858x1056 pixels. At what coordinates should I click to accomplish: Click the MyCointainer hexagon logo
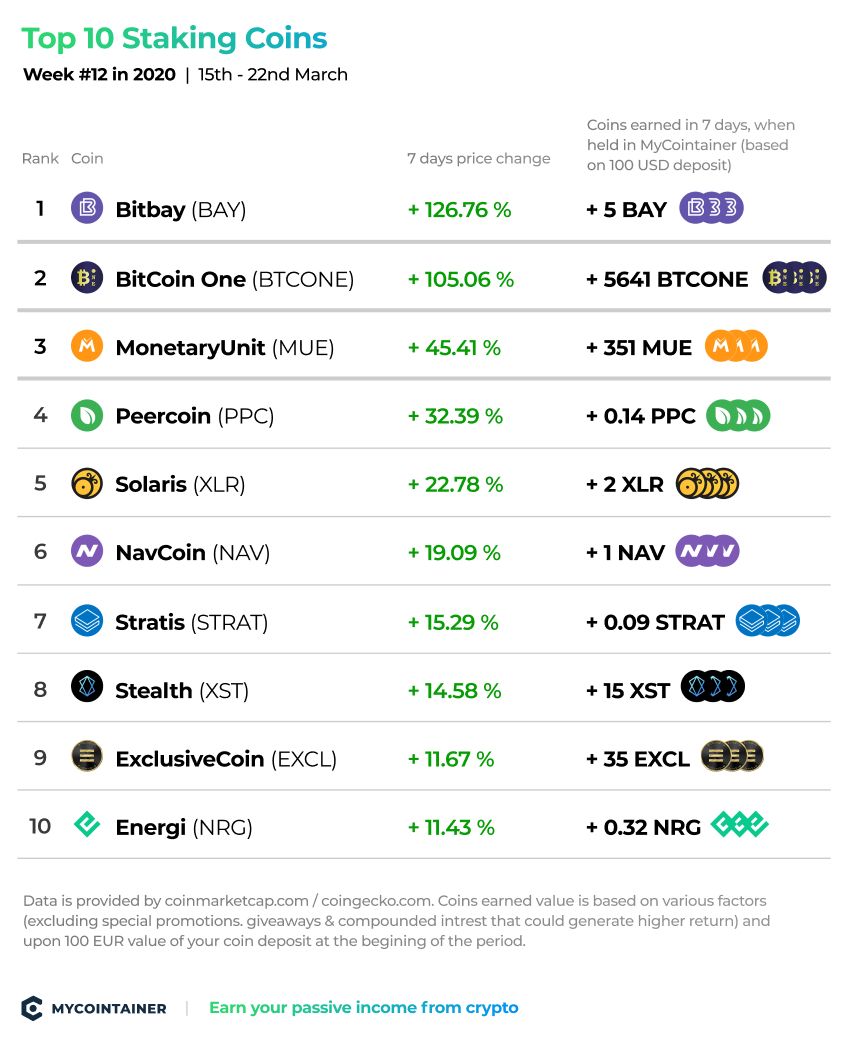pyautogui.click(x=32, y=1008)
